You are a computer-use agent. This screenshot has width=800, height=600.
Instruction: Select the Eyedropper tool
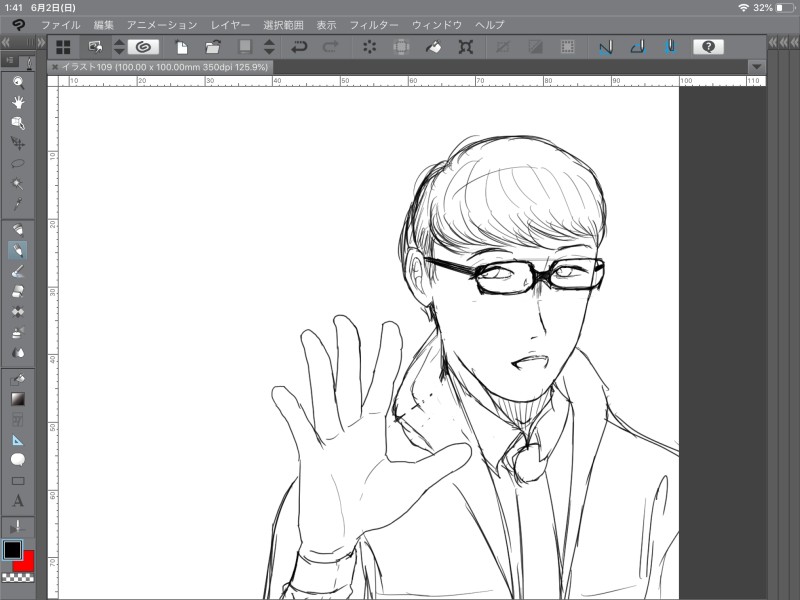click(x=18, y=204)
